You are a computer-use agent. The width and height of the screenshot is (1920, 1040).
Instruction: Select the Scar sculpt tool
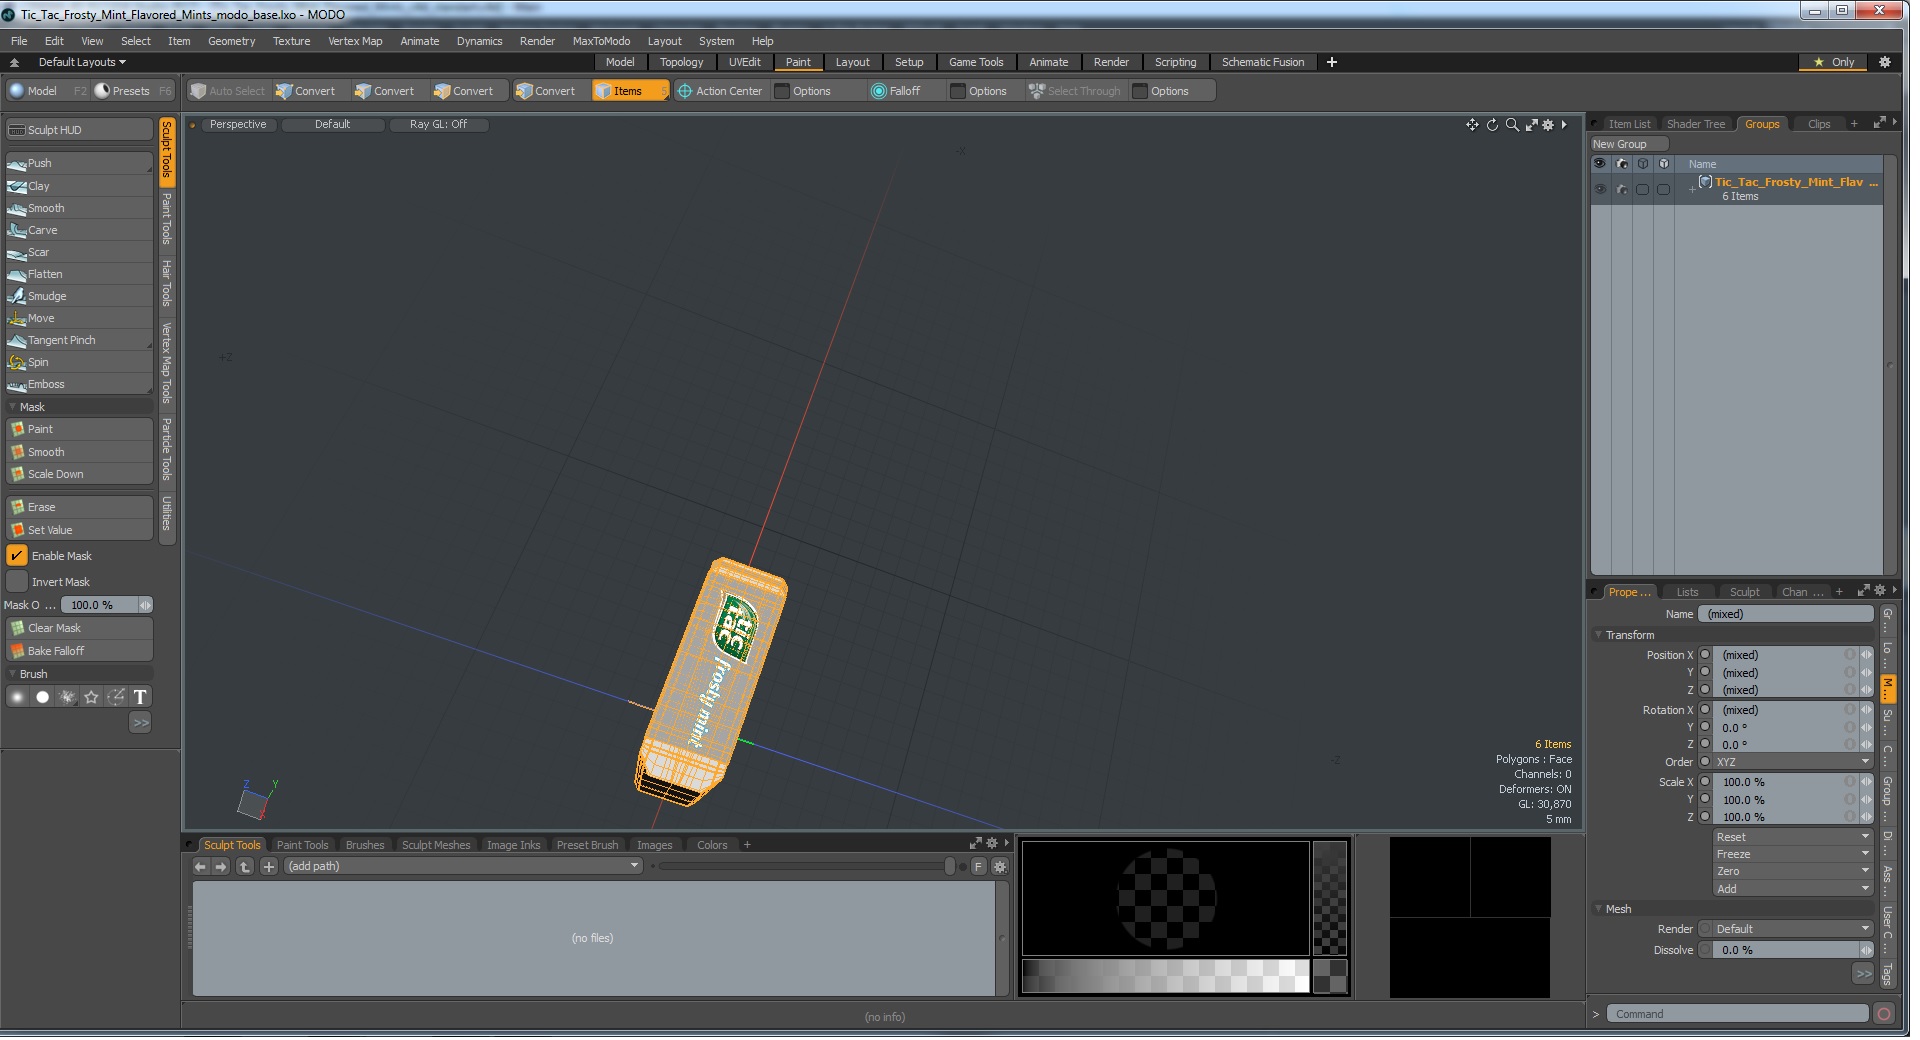[79, 252]
